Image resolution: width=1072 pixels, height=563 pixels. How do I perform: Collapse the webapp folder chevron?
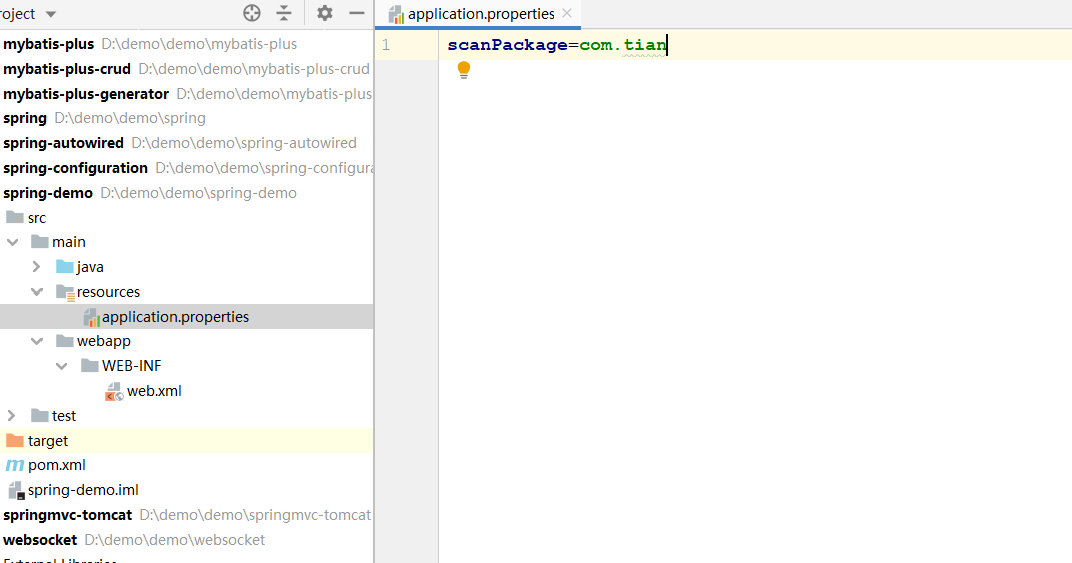click(37, 341)
